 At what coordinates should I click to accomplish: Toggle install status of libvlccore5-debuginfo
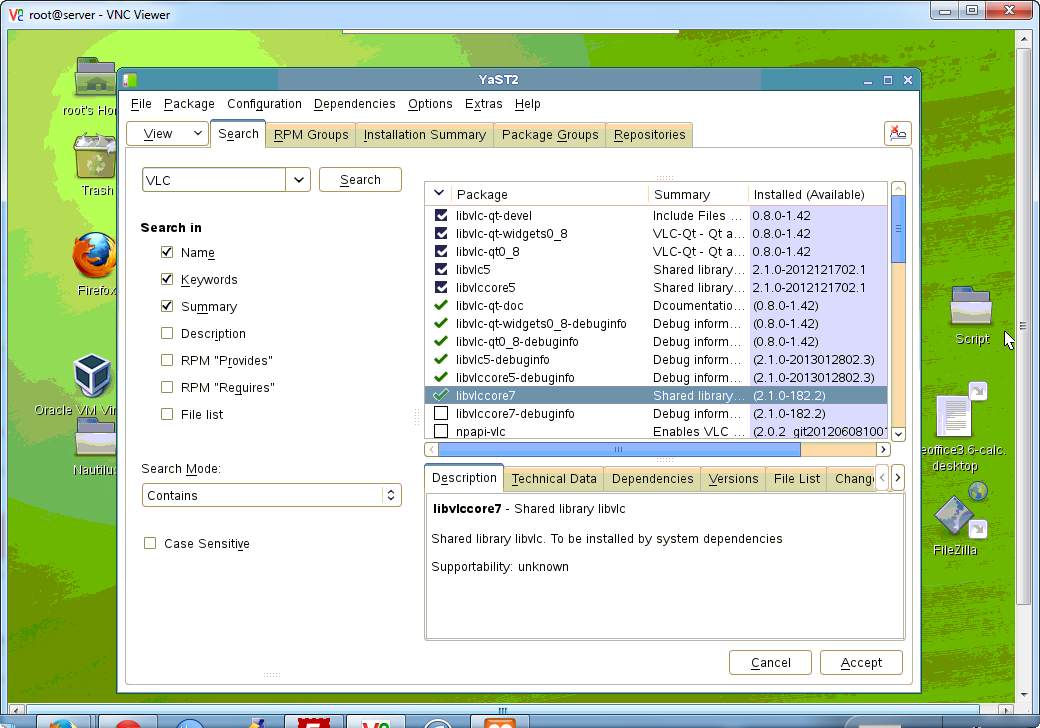click(x=440, y=377)
